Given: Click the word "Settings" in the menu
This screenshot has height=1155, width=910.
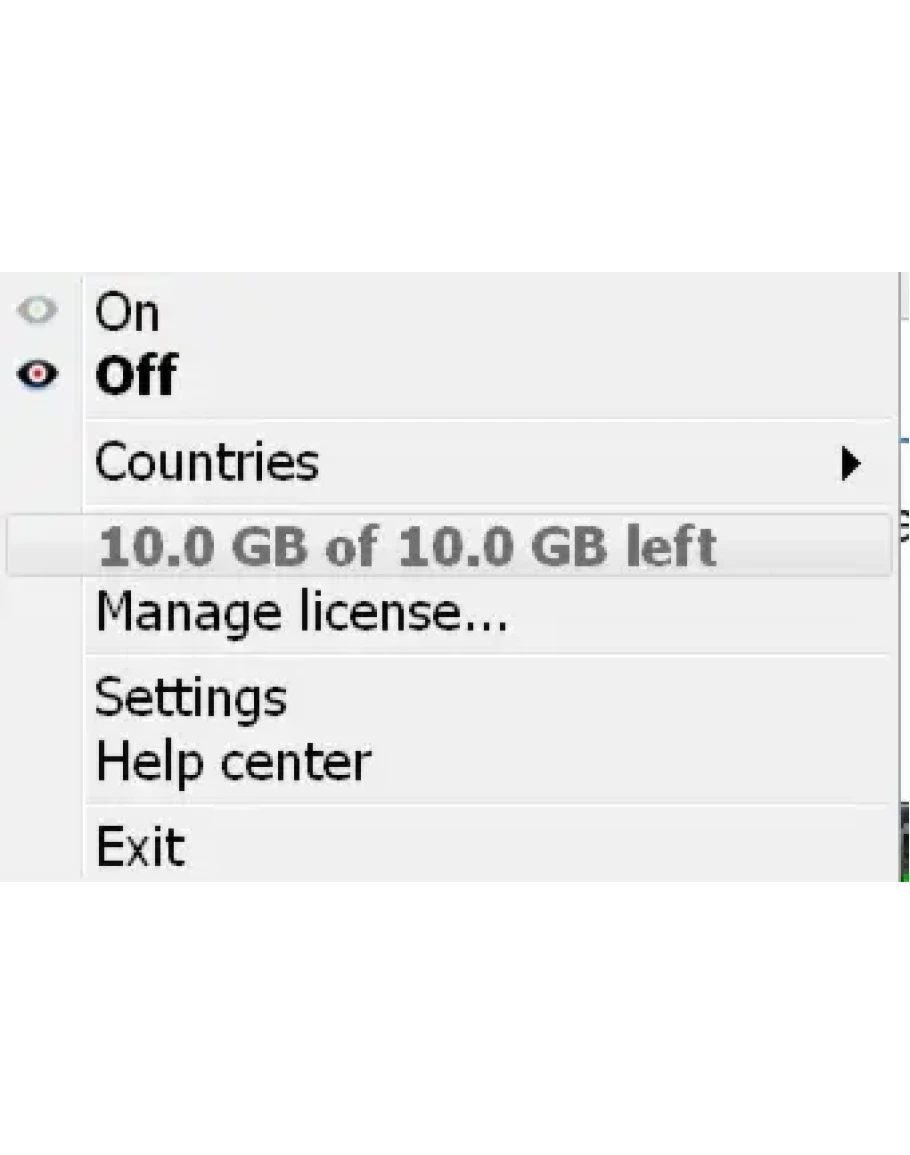Looking at the screenshot, I should click(191, 697).
